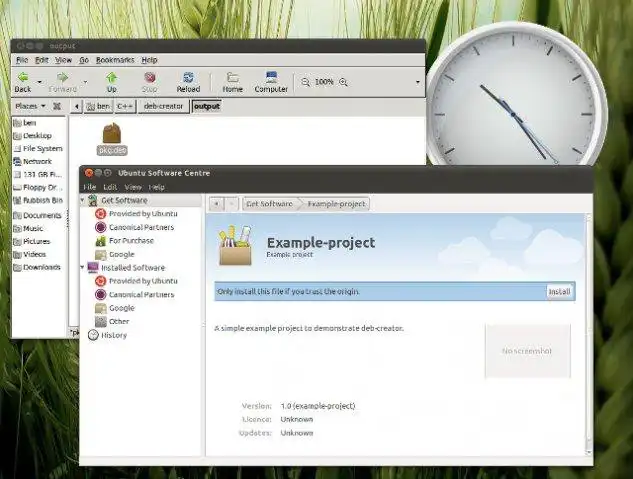633x479 pixels.
Task: Click the C++ path bar button
Action: point(125,106)
